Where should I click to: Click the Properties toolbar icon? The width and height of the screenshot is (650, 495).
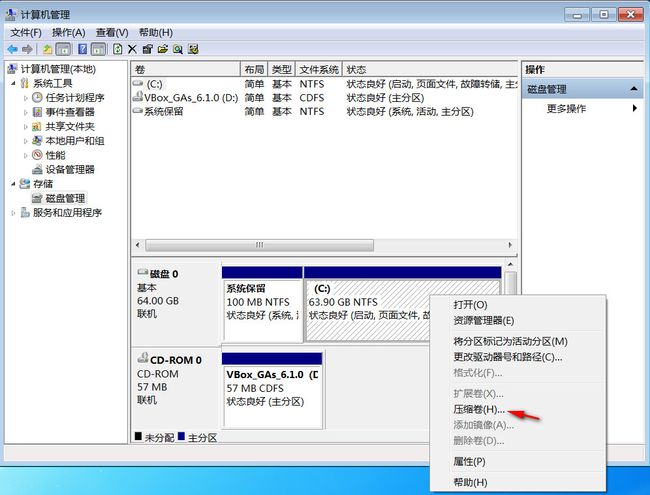coord(148,49)
